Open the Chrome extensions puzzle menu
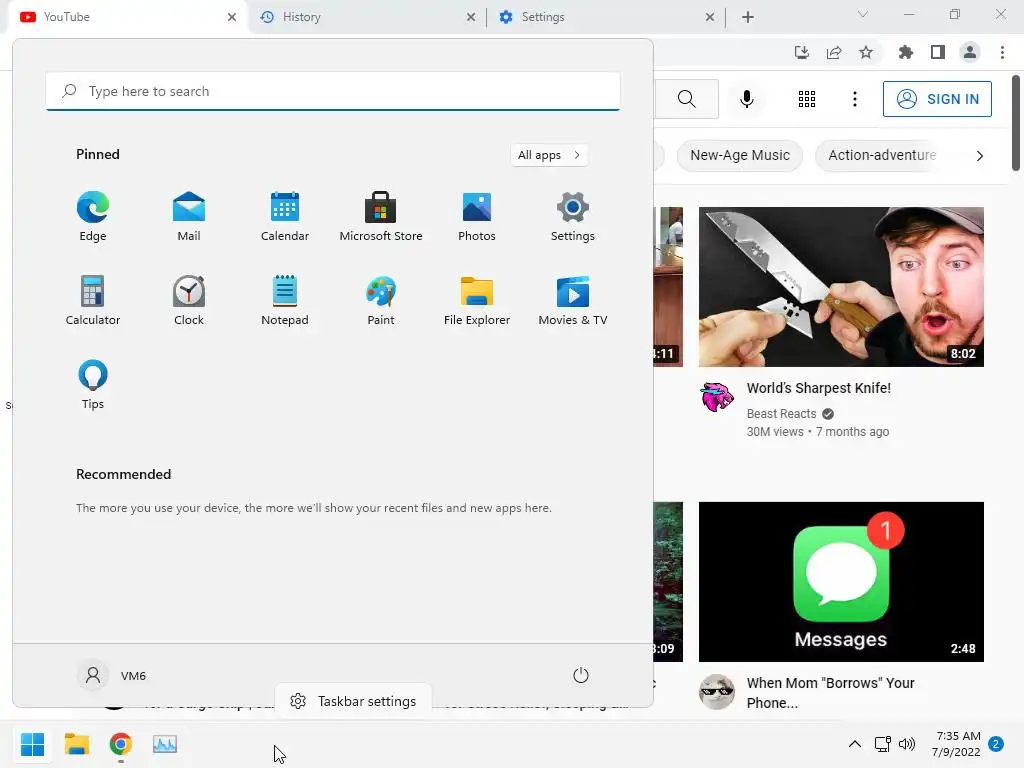1024x768 pixels. point(905,52)
